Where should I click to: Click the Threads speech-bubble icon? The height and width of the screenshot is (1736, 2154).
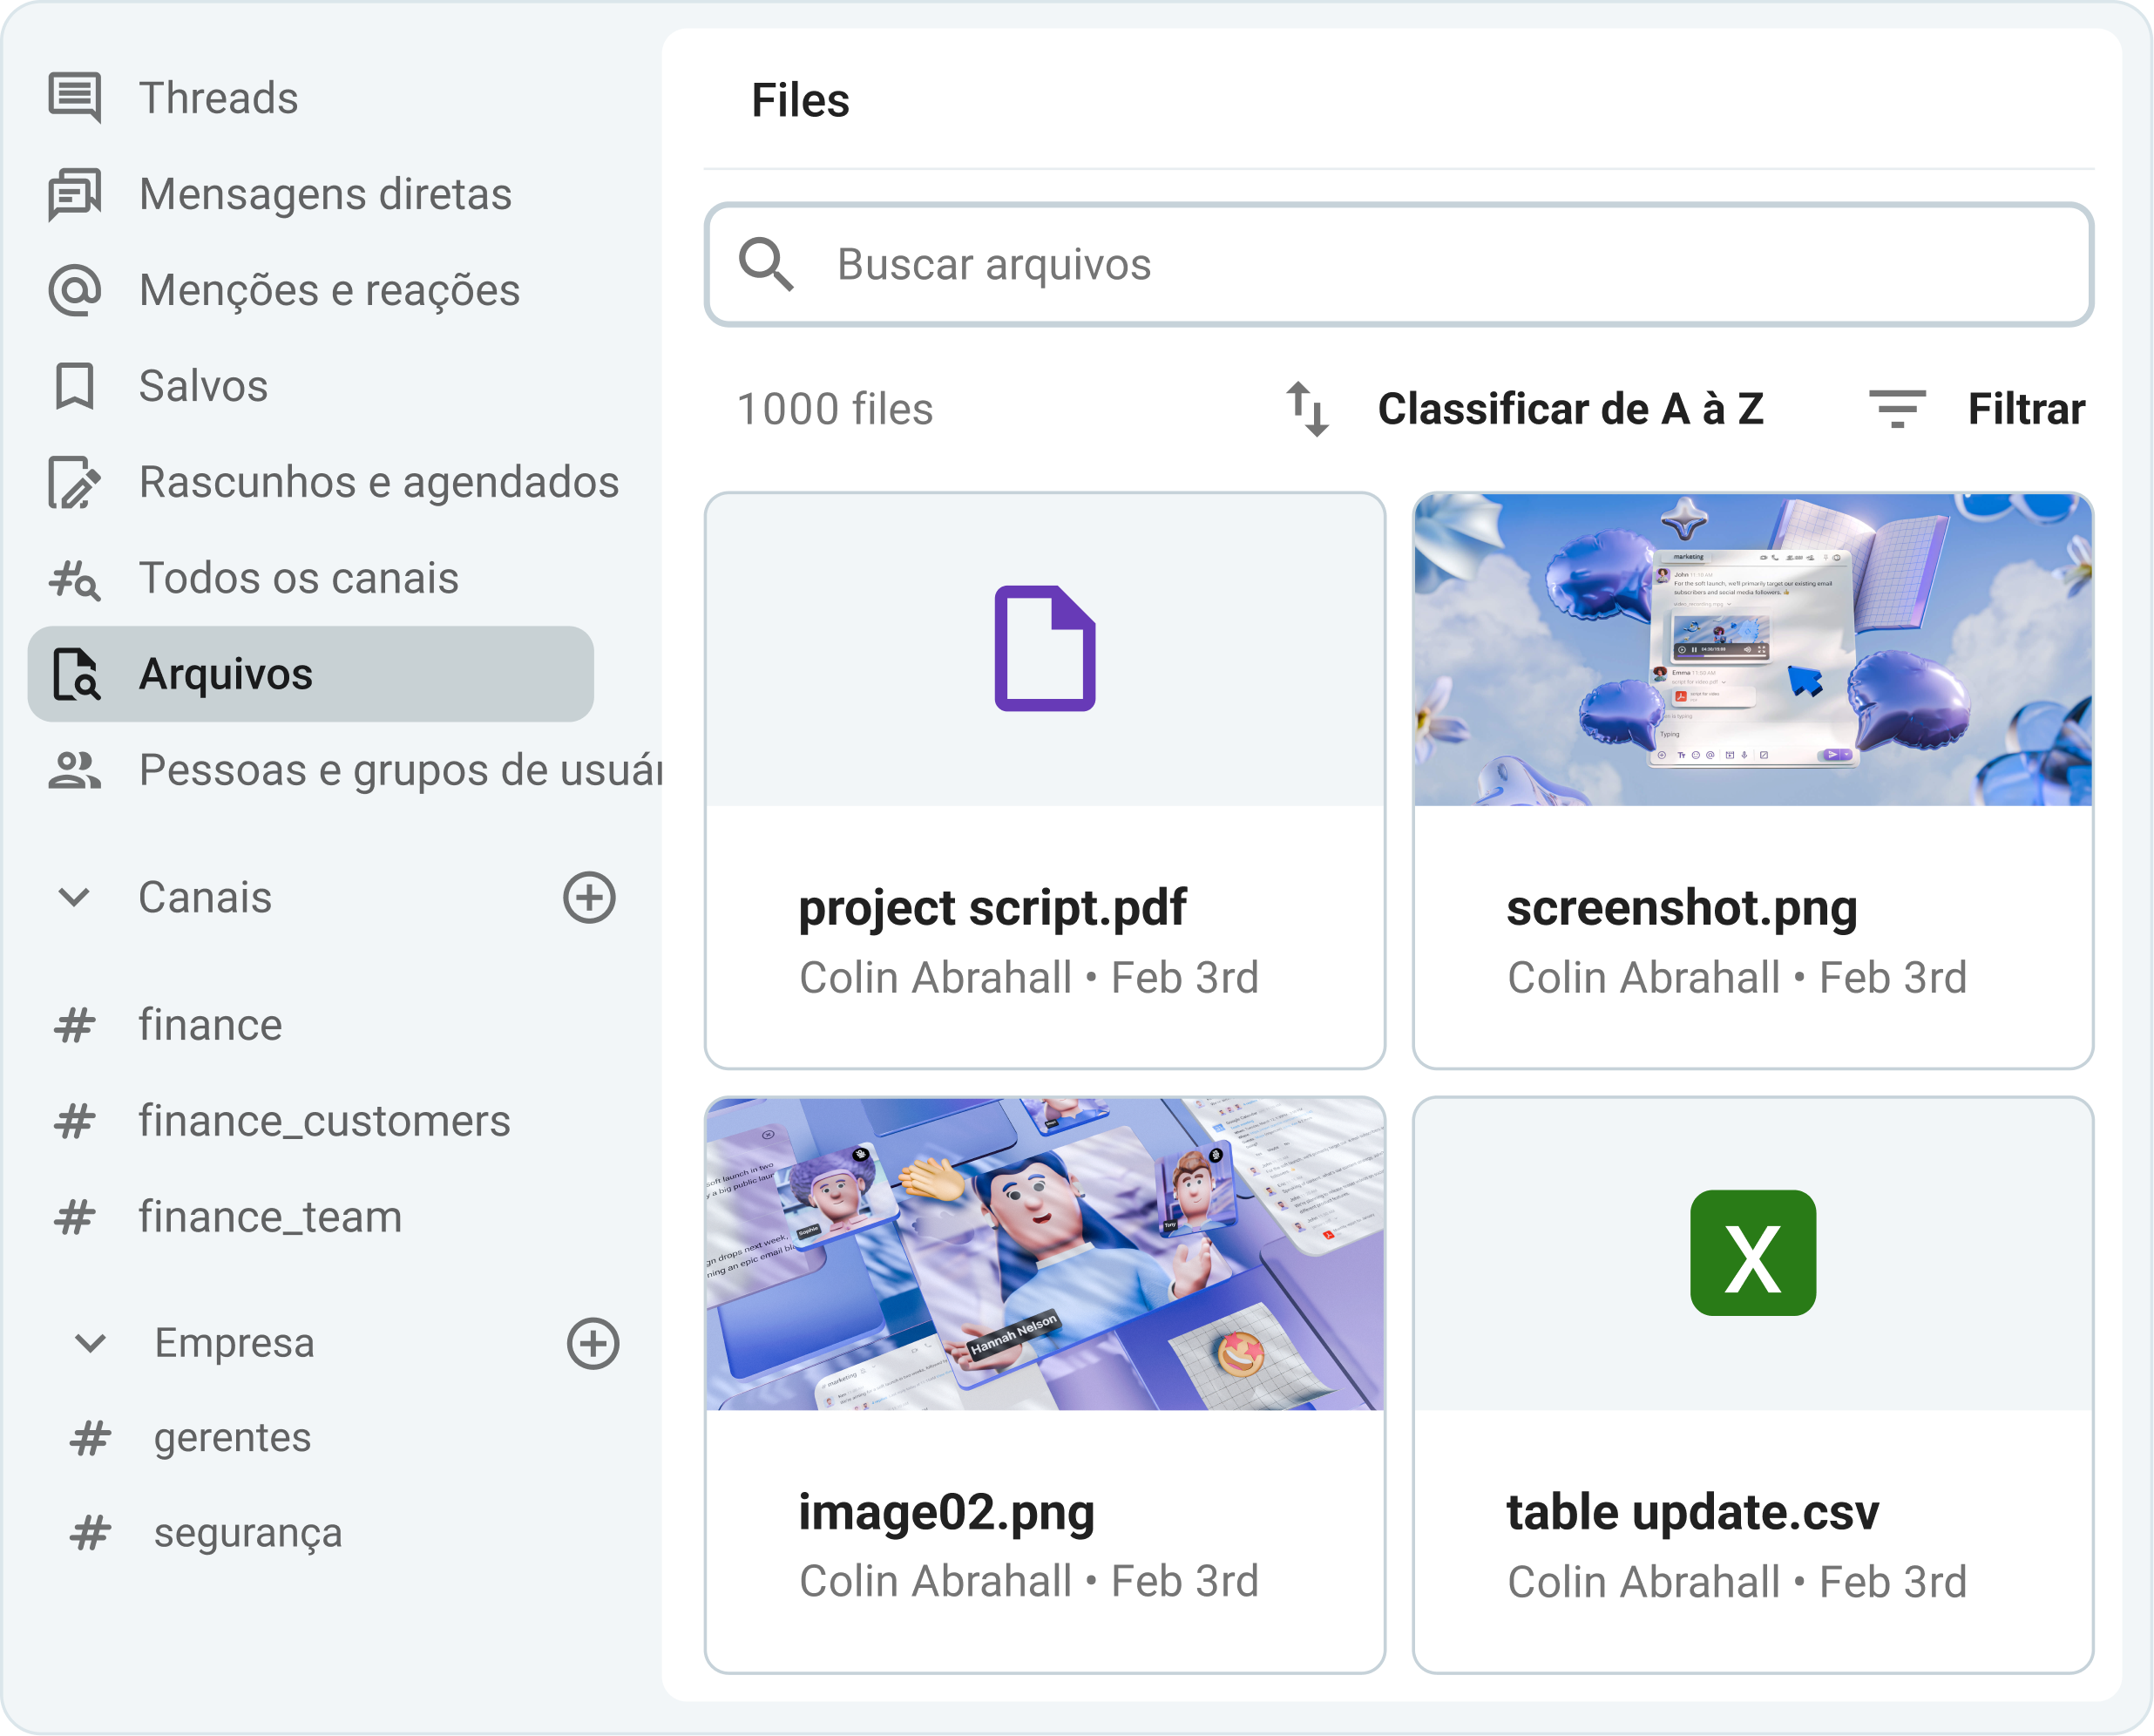click(x=75, y=98)
